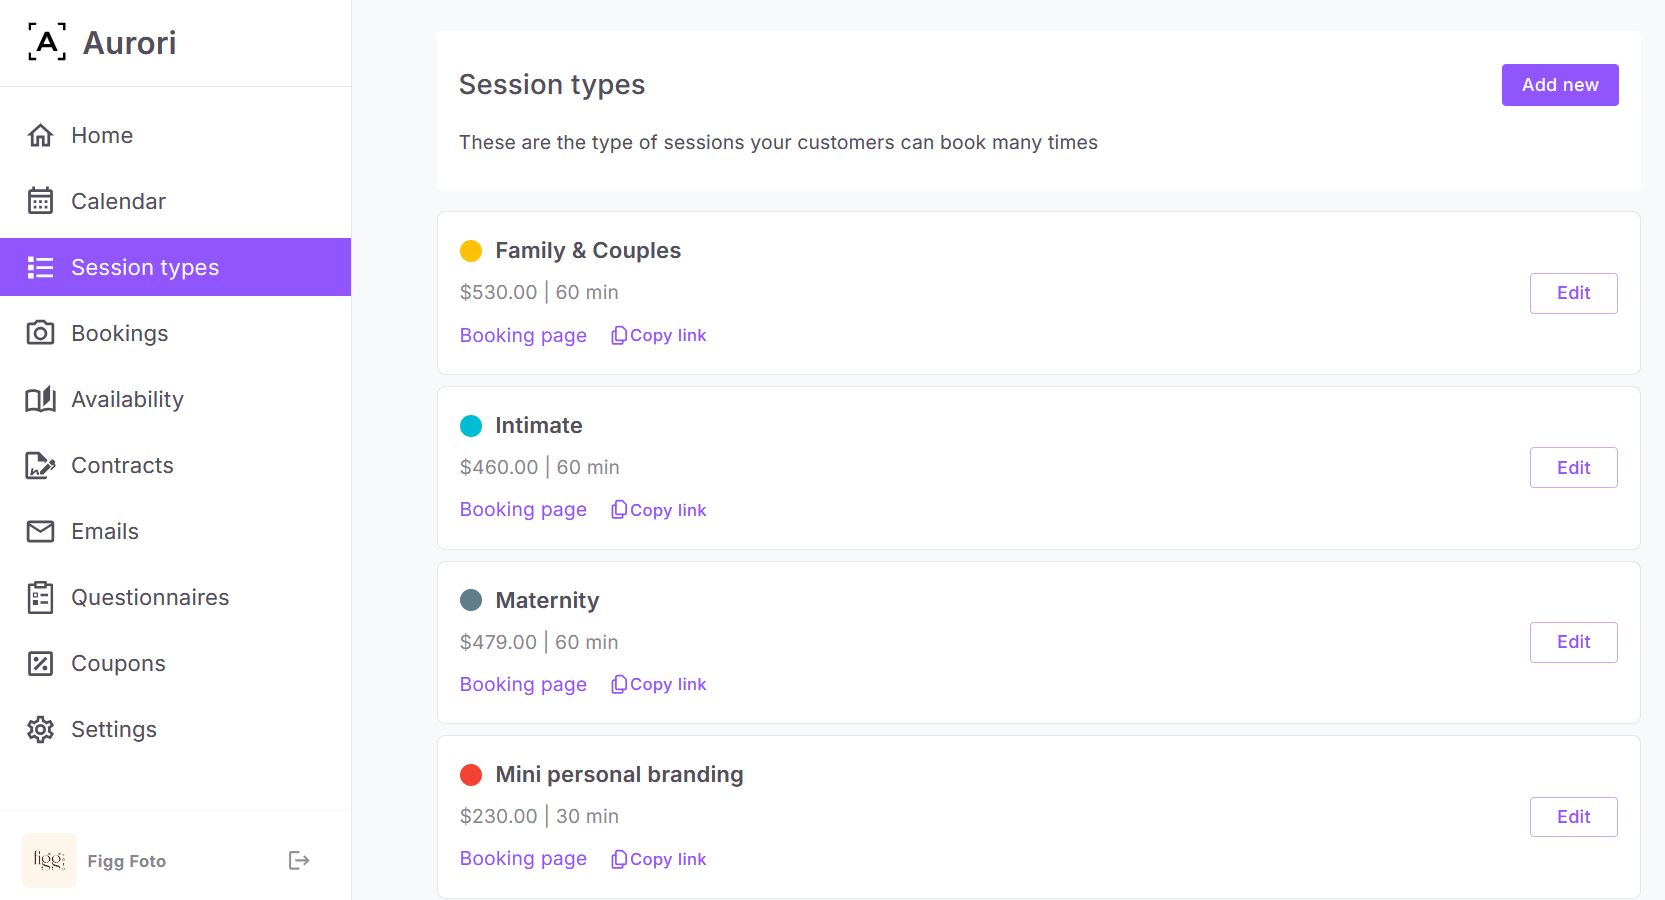
Task: Click the Coupons percent icon
Action: (40, 663)
